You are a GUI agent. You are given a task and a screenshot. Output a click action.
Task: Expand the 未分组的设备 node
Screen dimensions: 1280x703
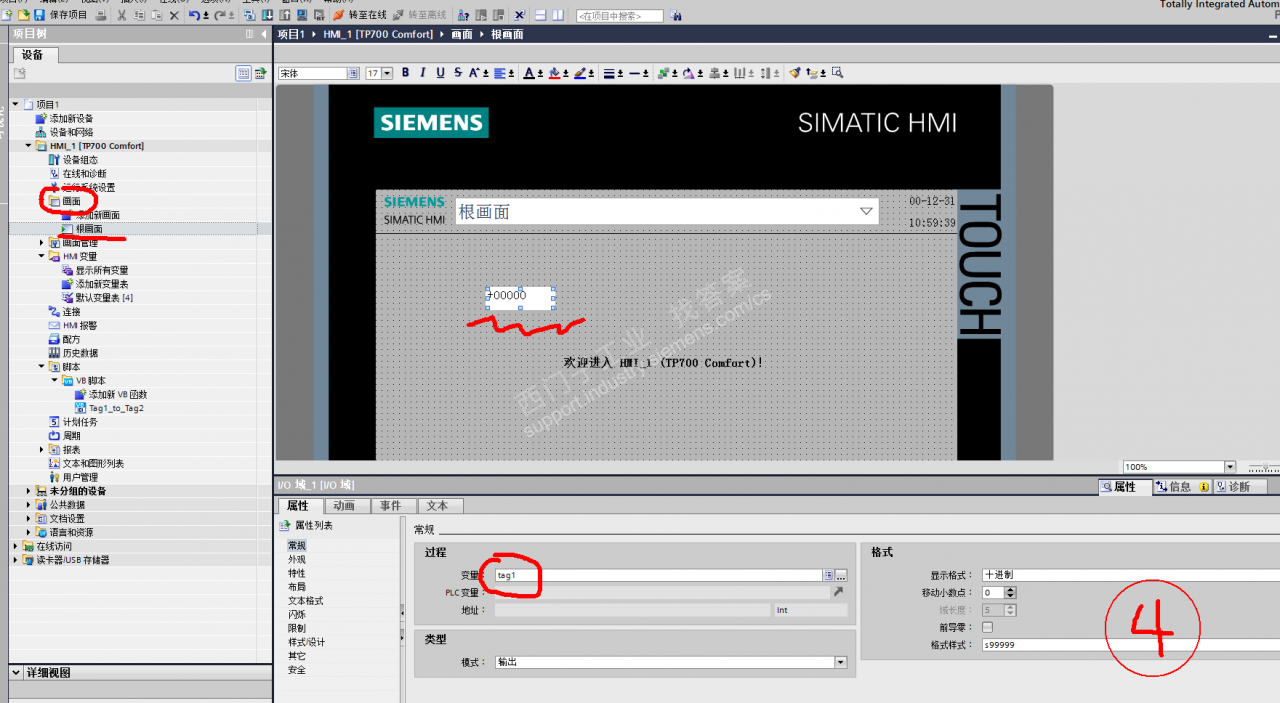pyautogui.click(x=29, y=491)
